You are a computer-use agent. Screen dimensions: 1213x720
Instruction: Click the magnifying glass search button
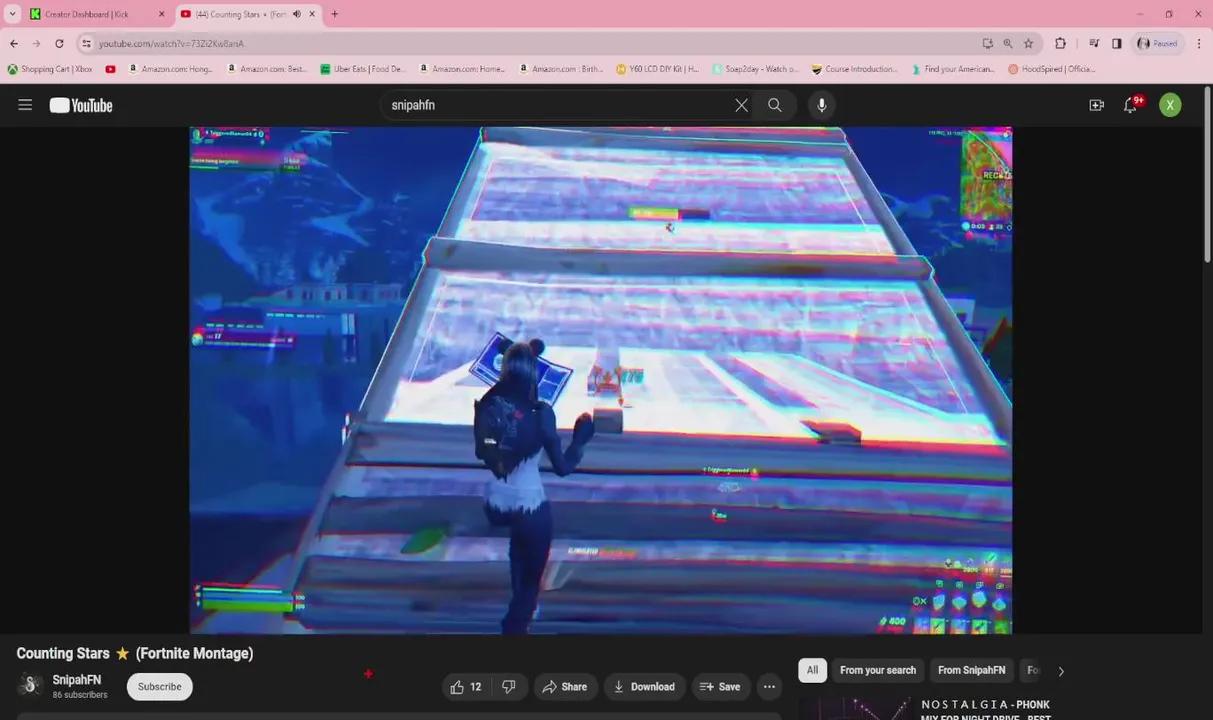coord(775,105)
